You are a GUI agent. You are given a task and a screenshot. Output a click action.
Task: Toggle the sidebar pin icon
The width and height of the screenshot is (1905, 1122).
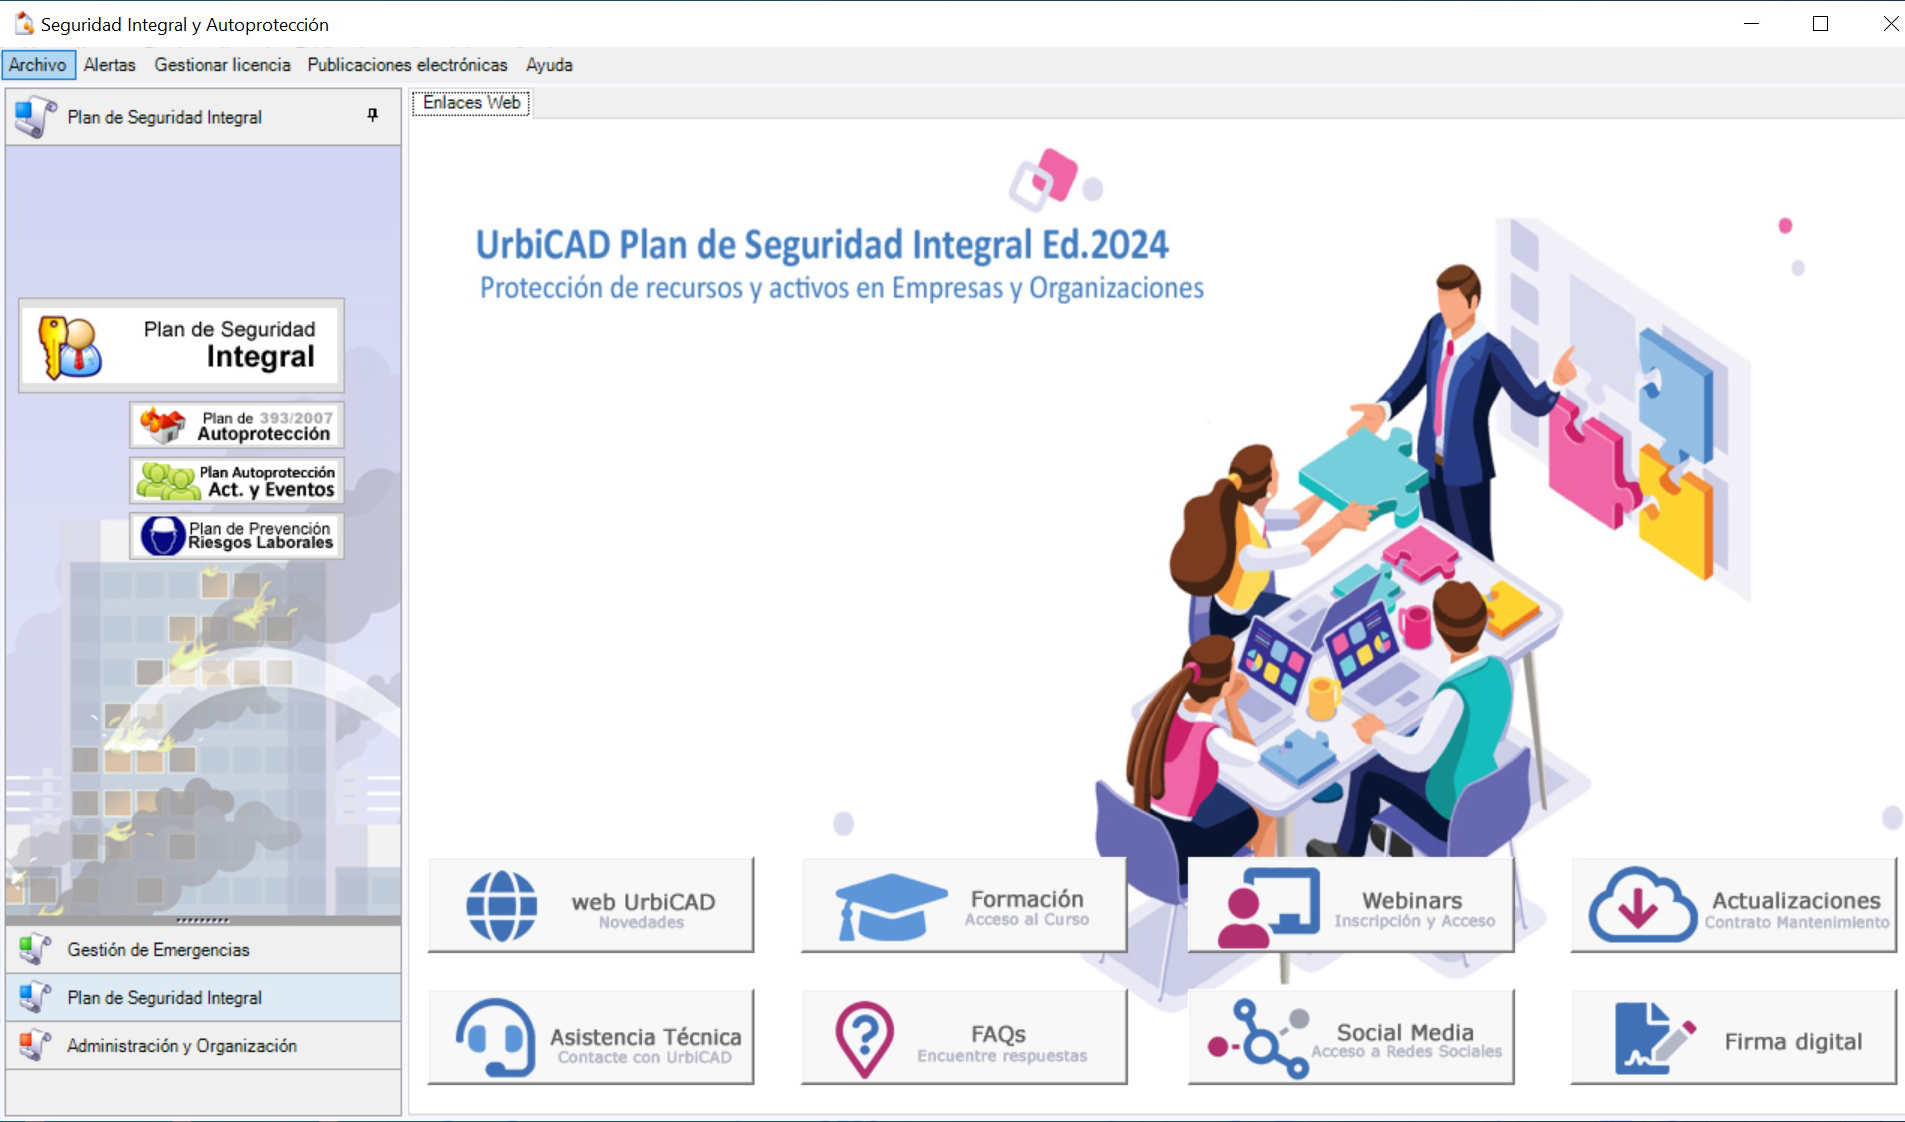(373, 116)
